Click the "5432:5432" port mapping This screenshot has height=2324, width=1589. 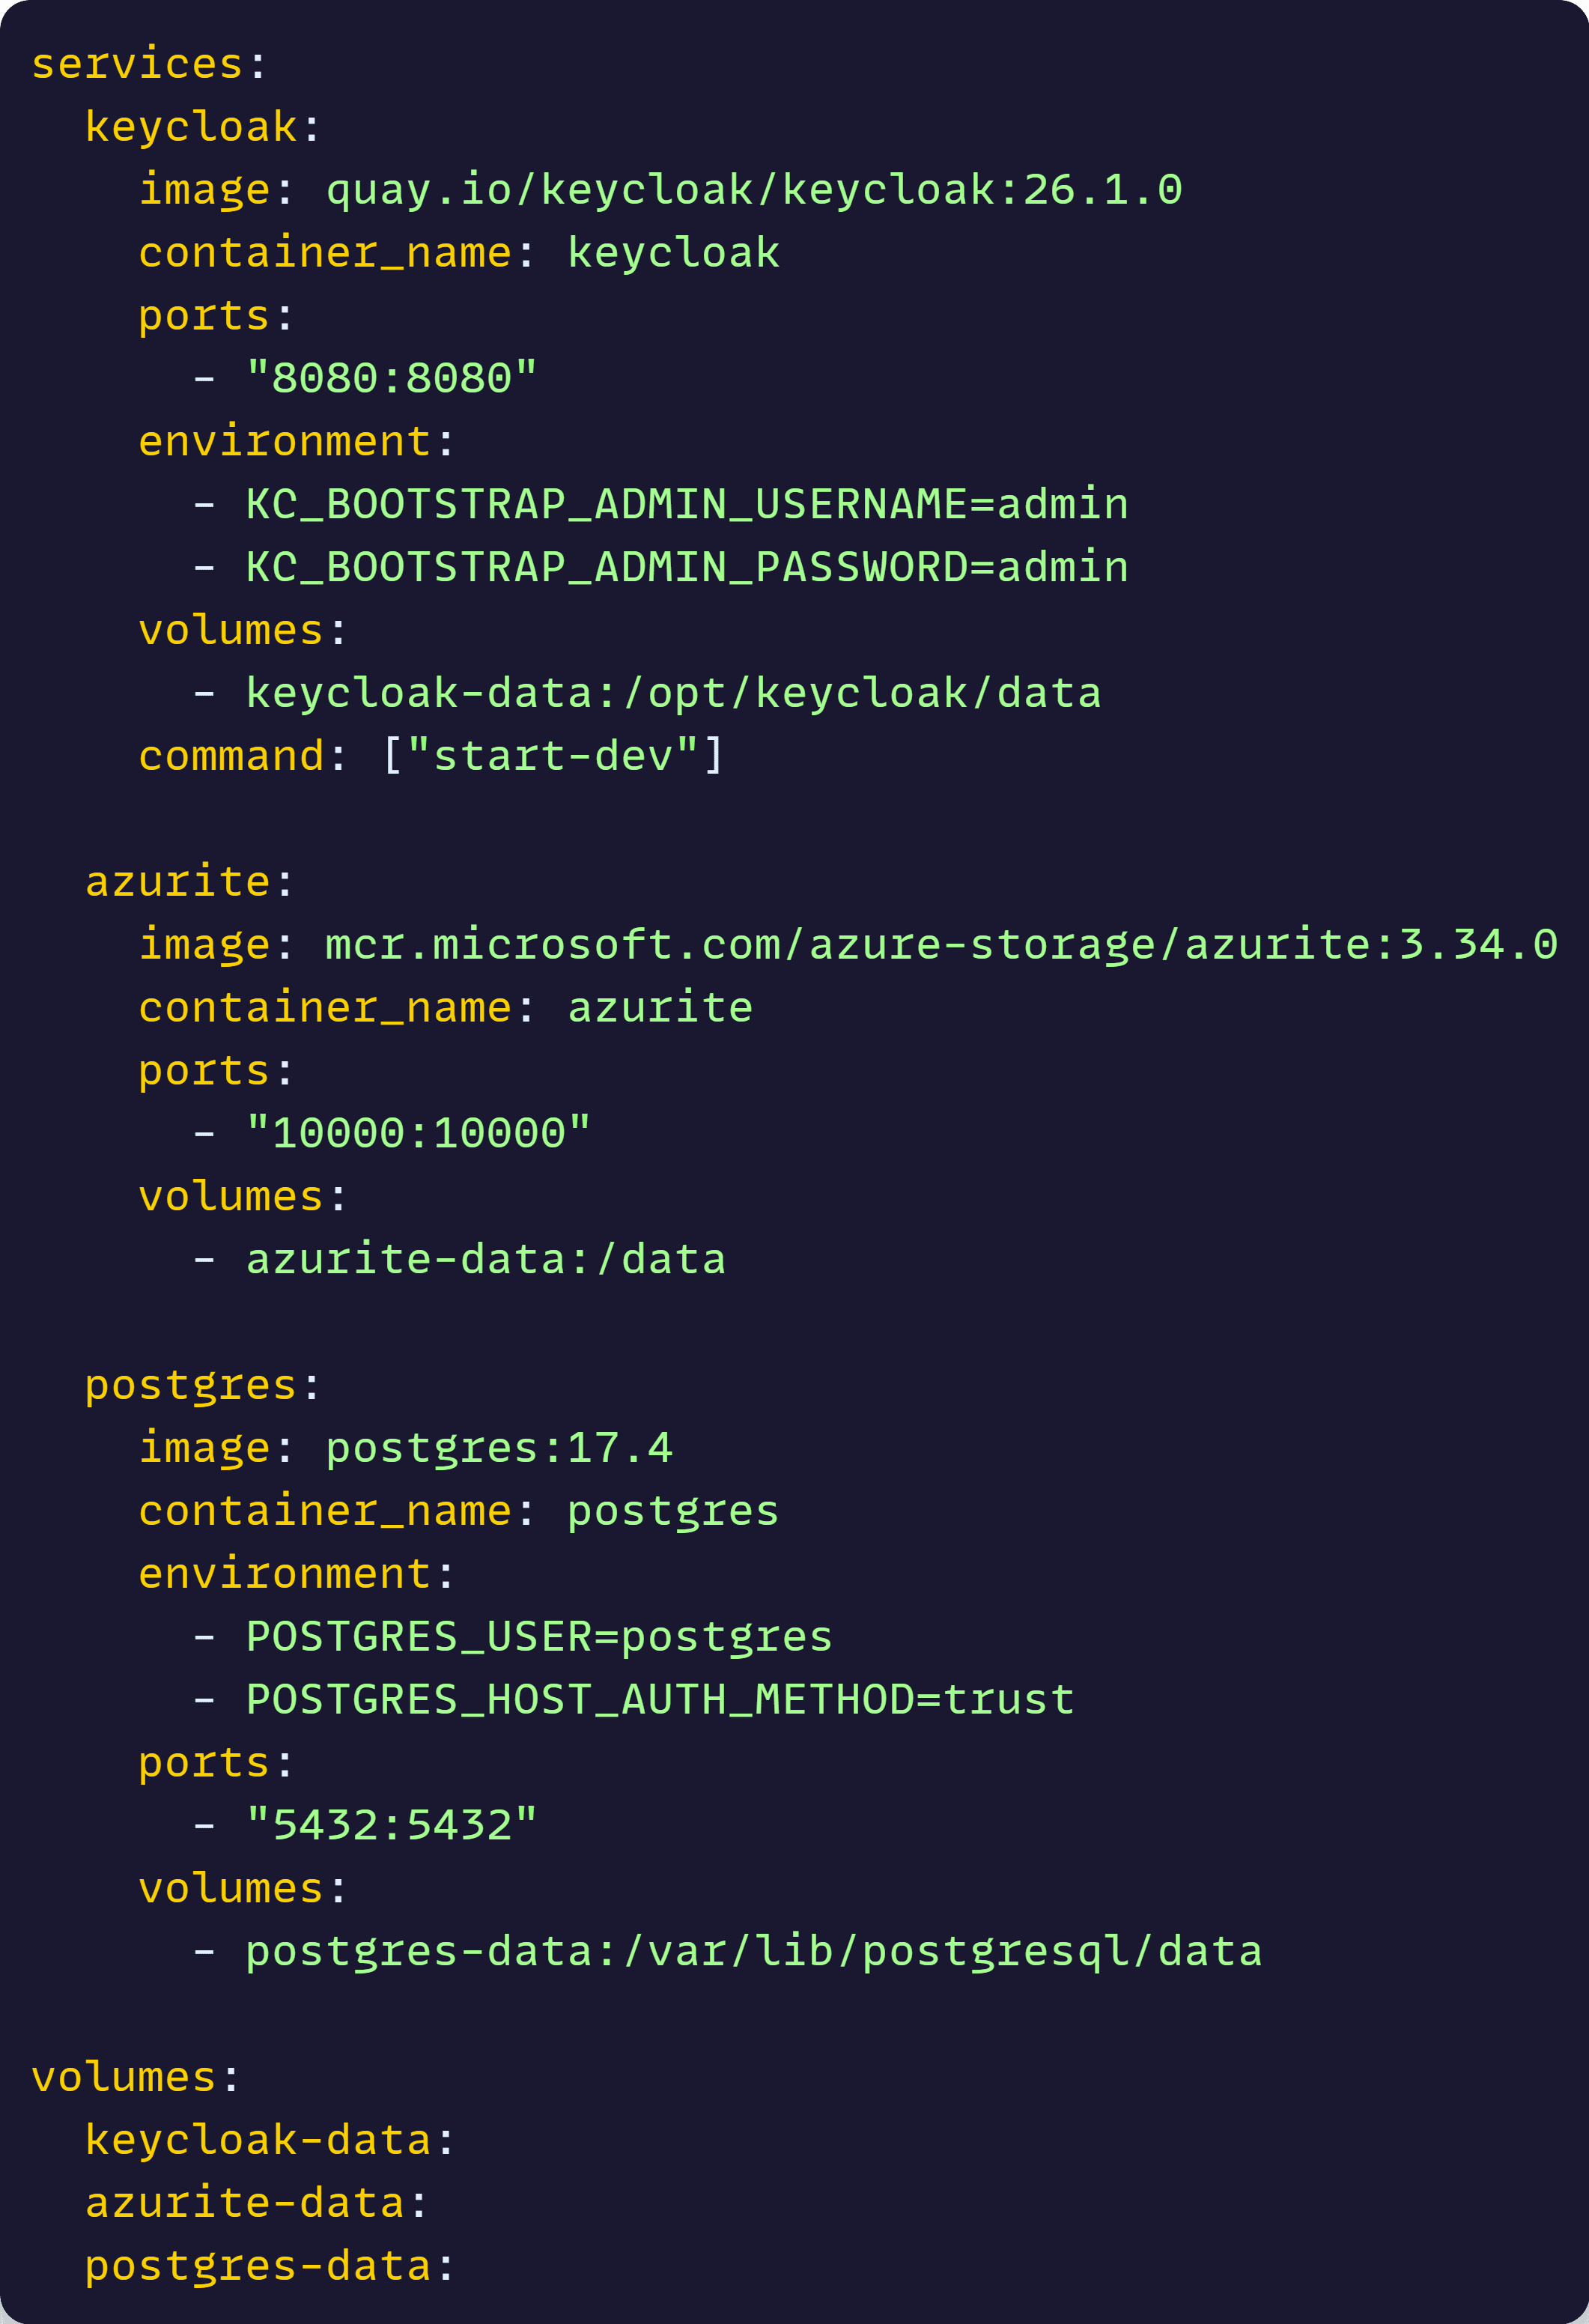point(392,1826)
